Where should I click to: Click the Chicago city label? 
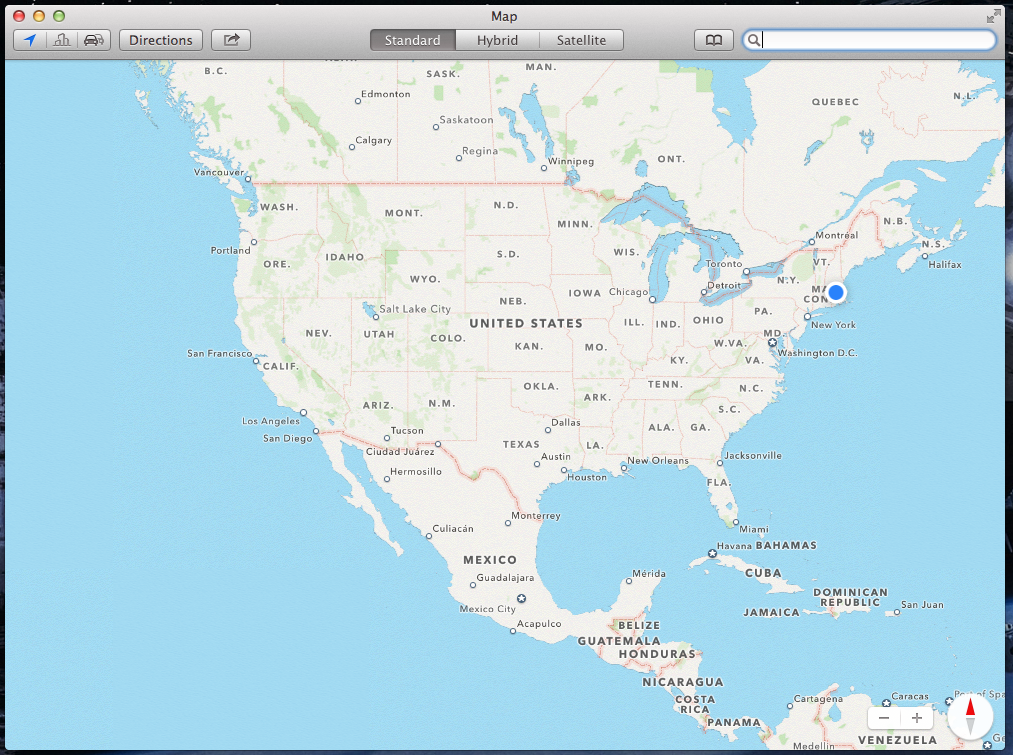[627, 292]
